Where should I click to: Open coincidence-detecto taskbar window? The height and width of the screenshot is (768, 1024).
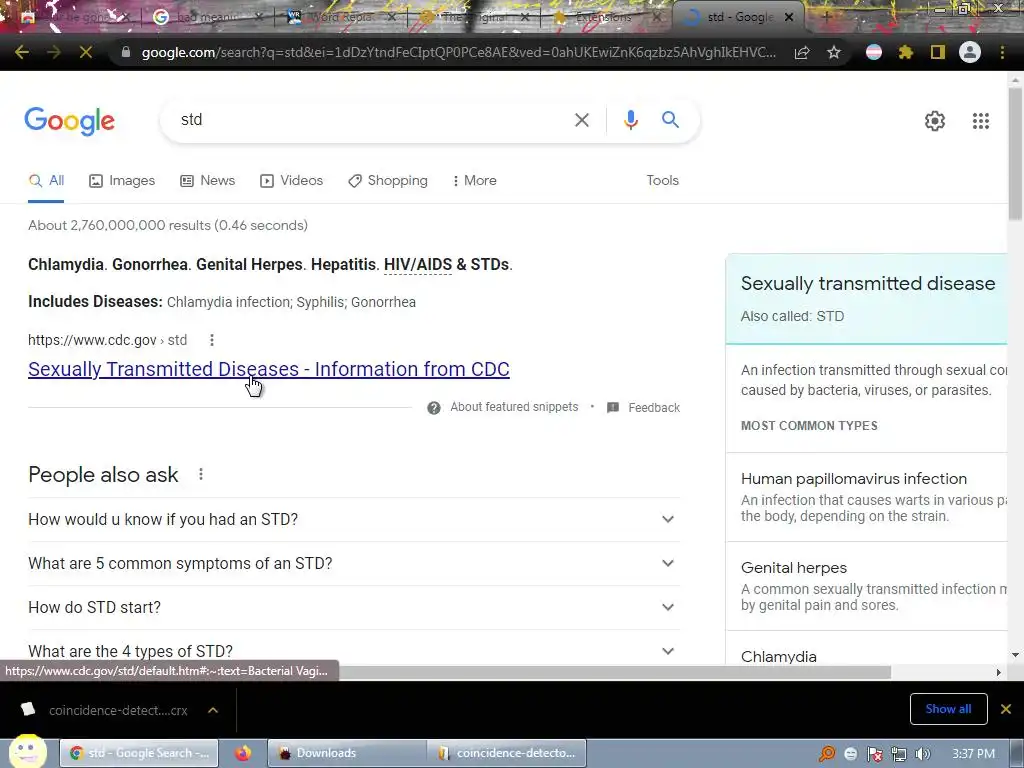(x=507, y=753)
